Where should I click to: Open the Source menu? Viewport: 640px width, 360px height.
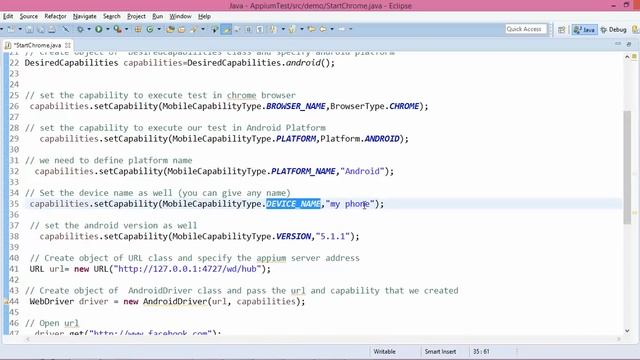(29, 16)
